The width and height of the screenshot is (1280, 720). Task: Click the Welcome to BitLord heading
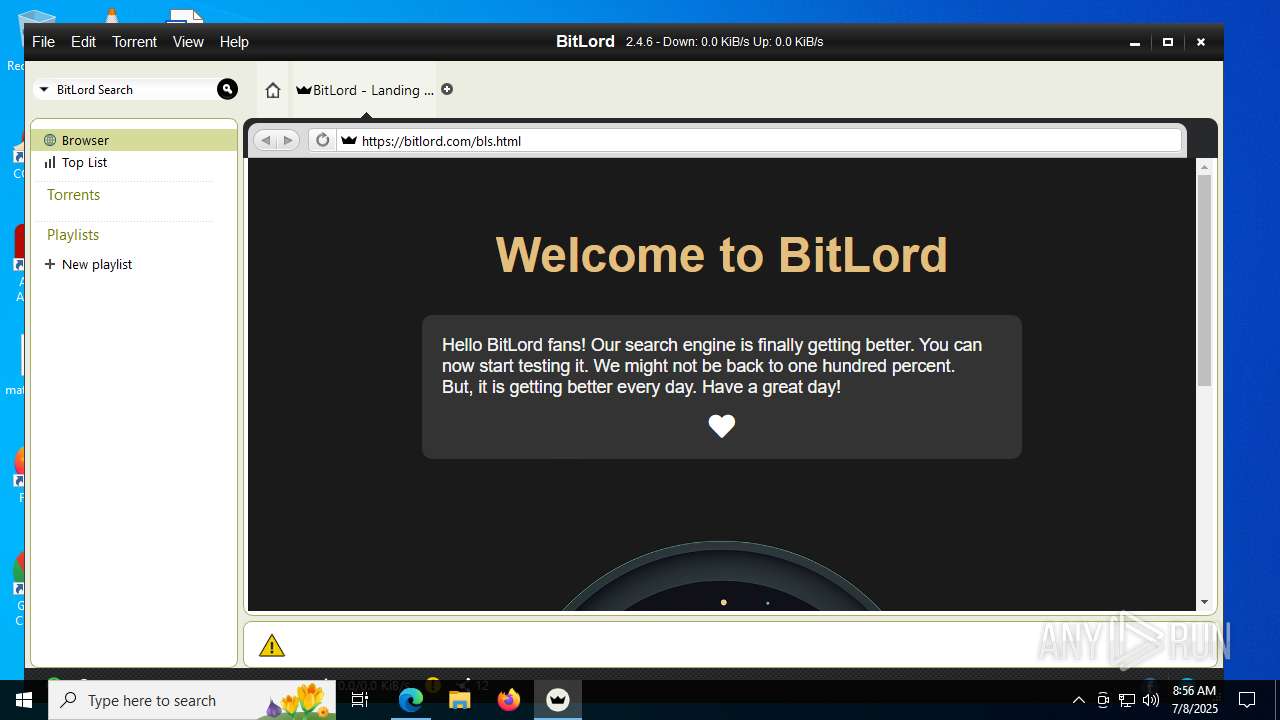pos(721,254)
